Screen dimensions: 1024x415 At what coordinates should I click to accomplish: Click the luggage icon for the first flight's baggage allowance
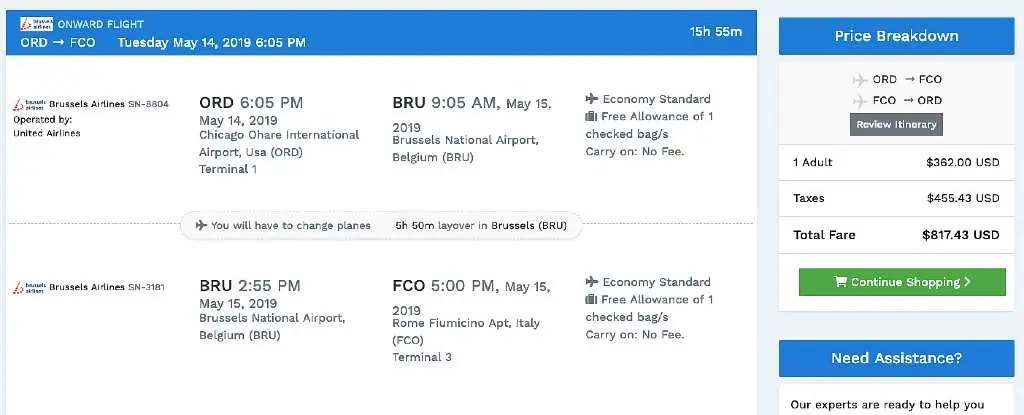point(592,117)
